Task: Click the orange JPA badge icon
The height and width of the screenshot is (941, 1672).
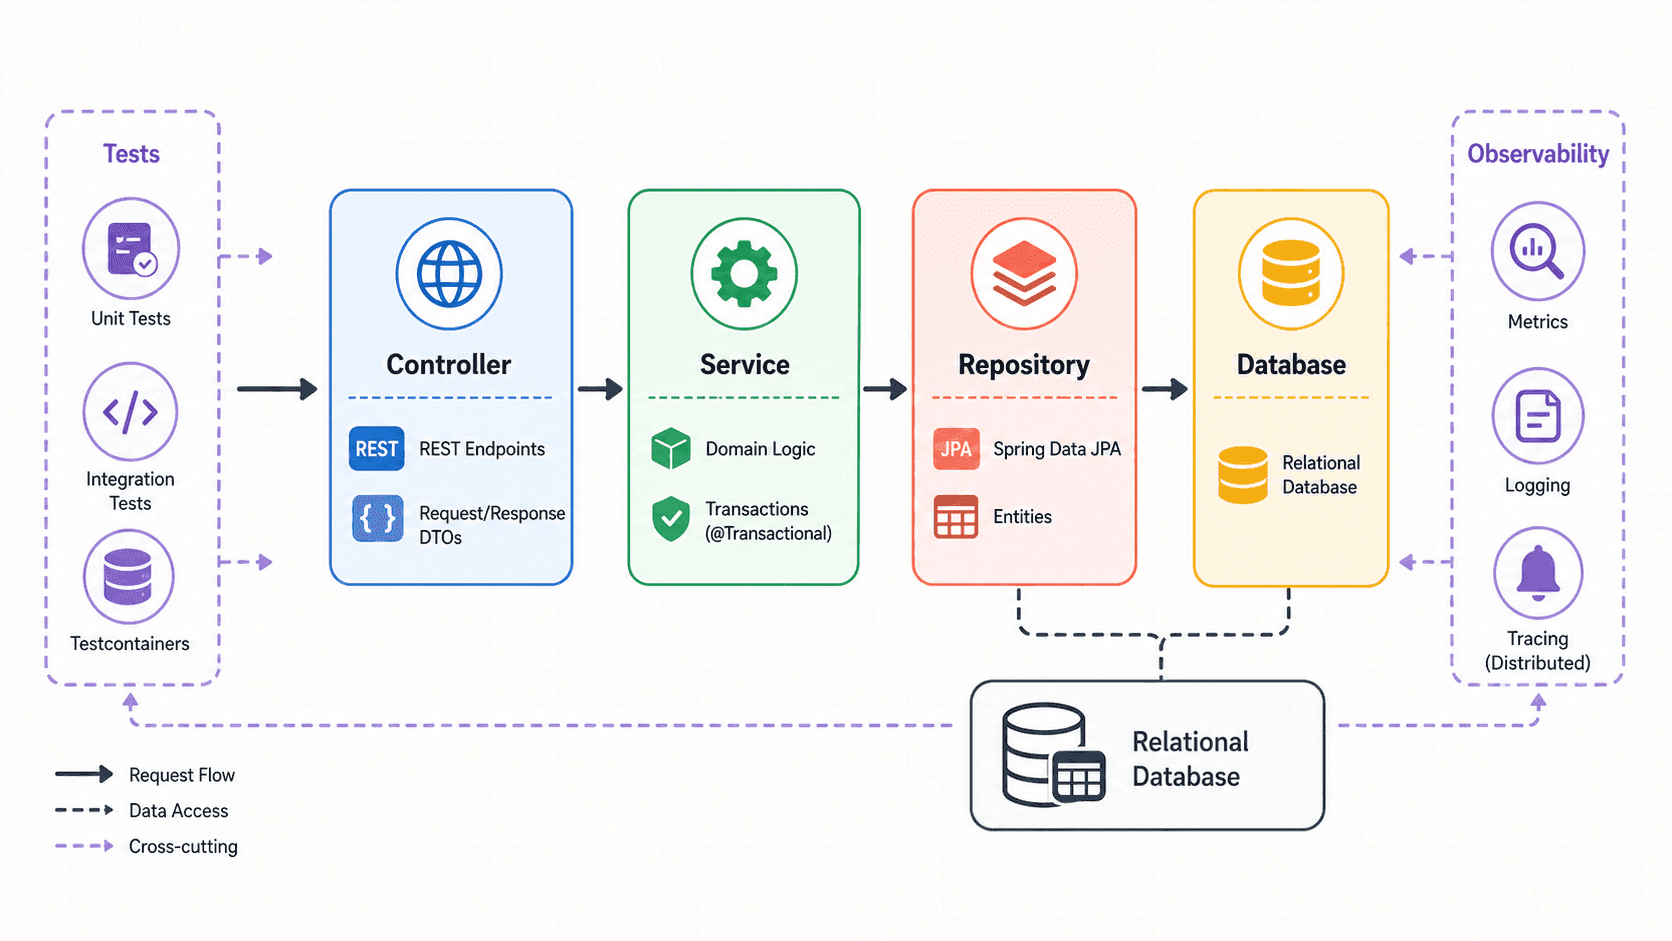Action: pyautogui.click(x=956, y=449)
